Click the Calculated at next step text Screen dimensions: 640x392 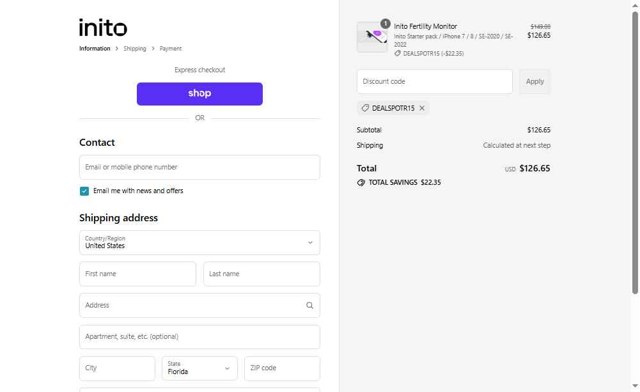[517, 145]
